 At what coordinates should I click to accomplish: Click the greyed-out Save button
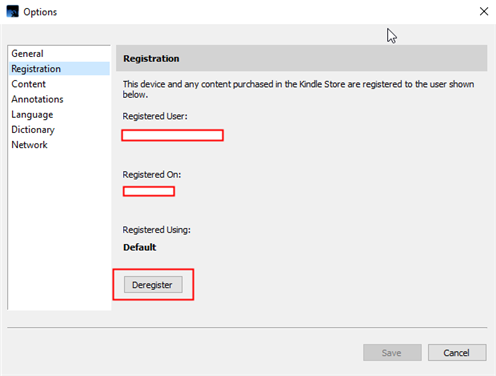pyautogui.click(x=392, y=353)
